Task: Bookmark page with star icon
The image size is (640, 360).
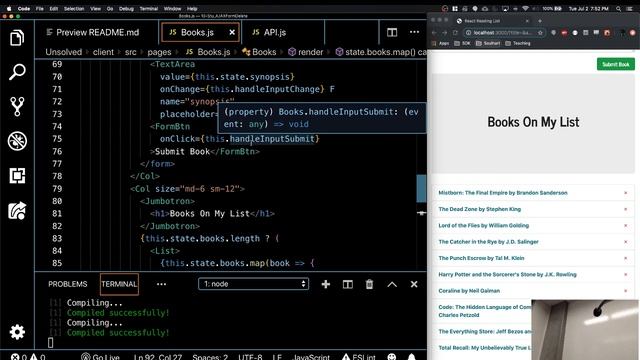Action: click(x=540, y=33)
